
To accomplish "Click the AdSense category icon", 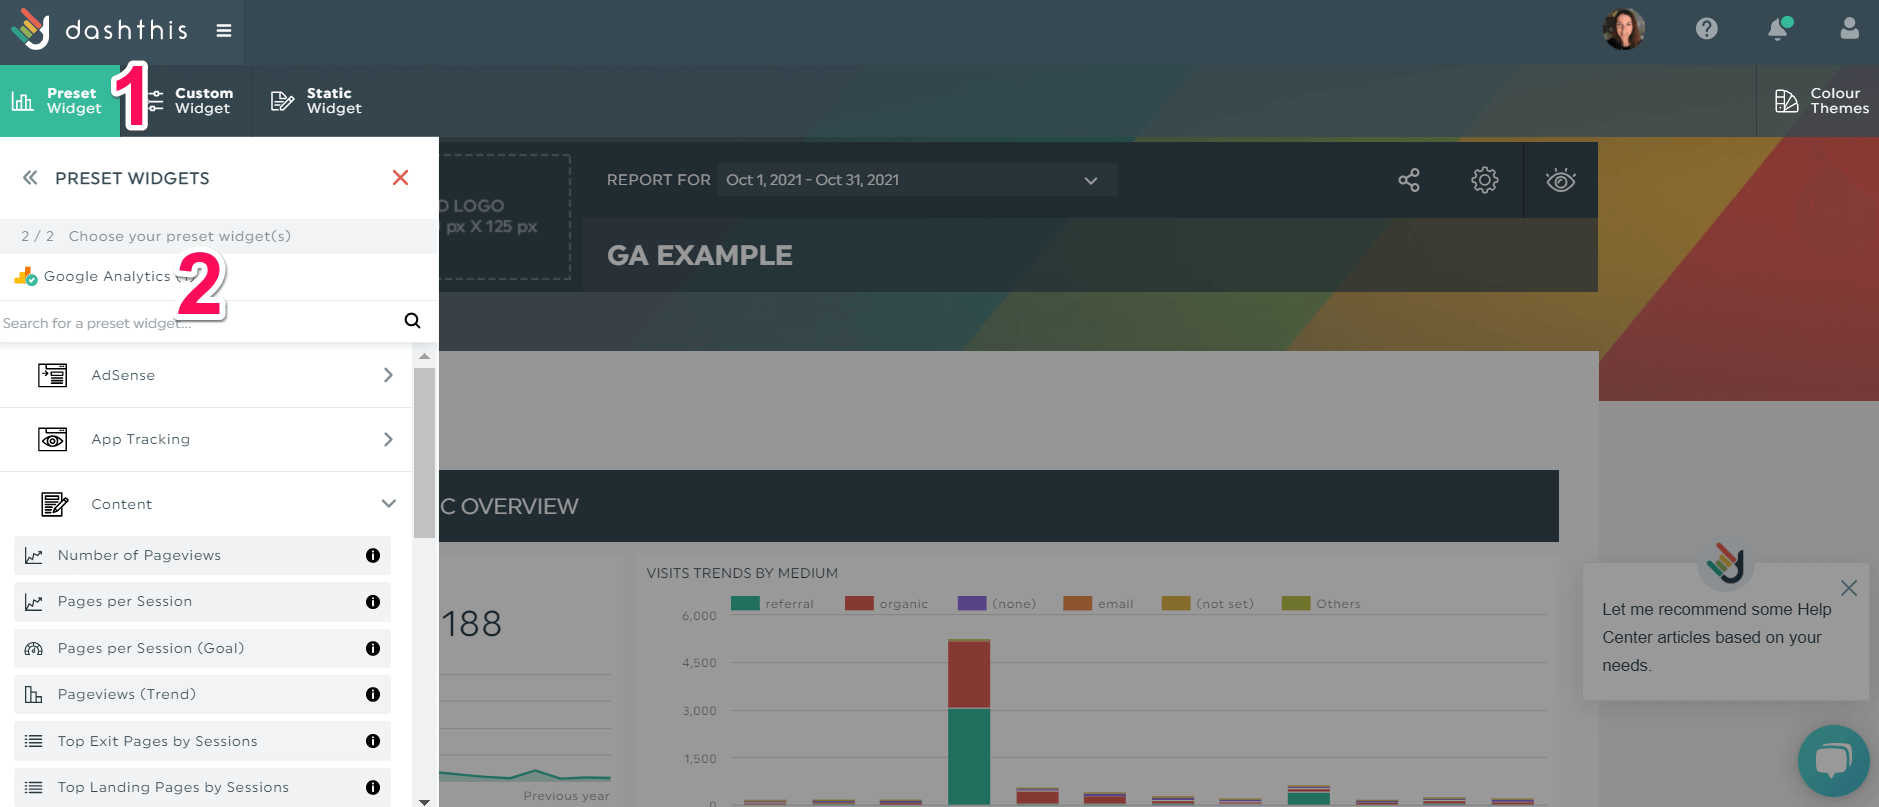I will click(53, 375).
